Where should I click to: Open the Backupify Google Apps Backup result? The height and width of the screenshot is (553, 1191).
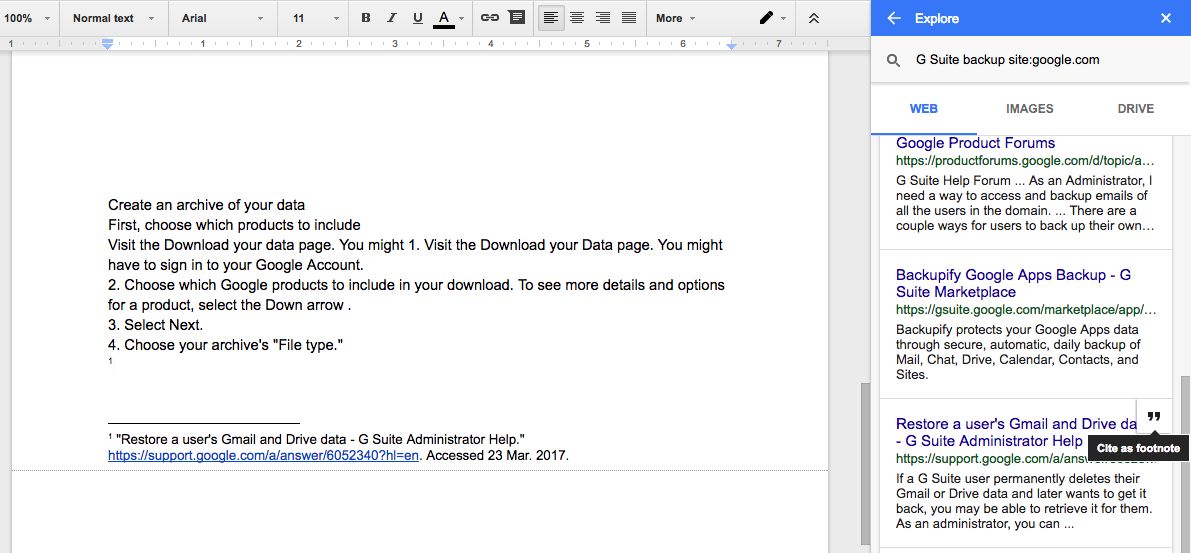1013,283
